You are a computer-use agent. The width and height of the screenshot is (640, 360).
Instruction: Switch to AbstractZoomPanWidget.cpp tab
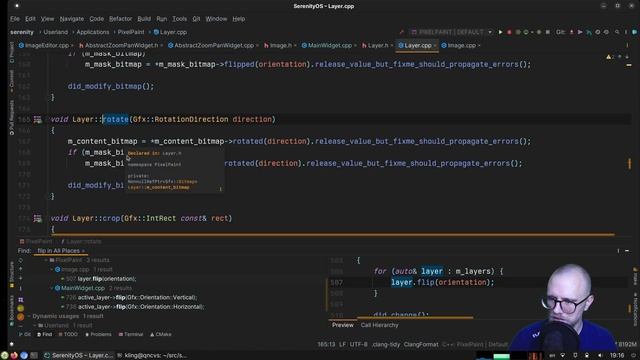tap(213, 45)
